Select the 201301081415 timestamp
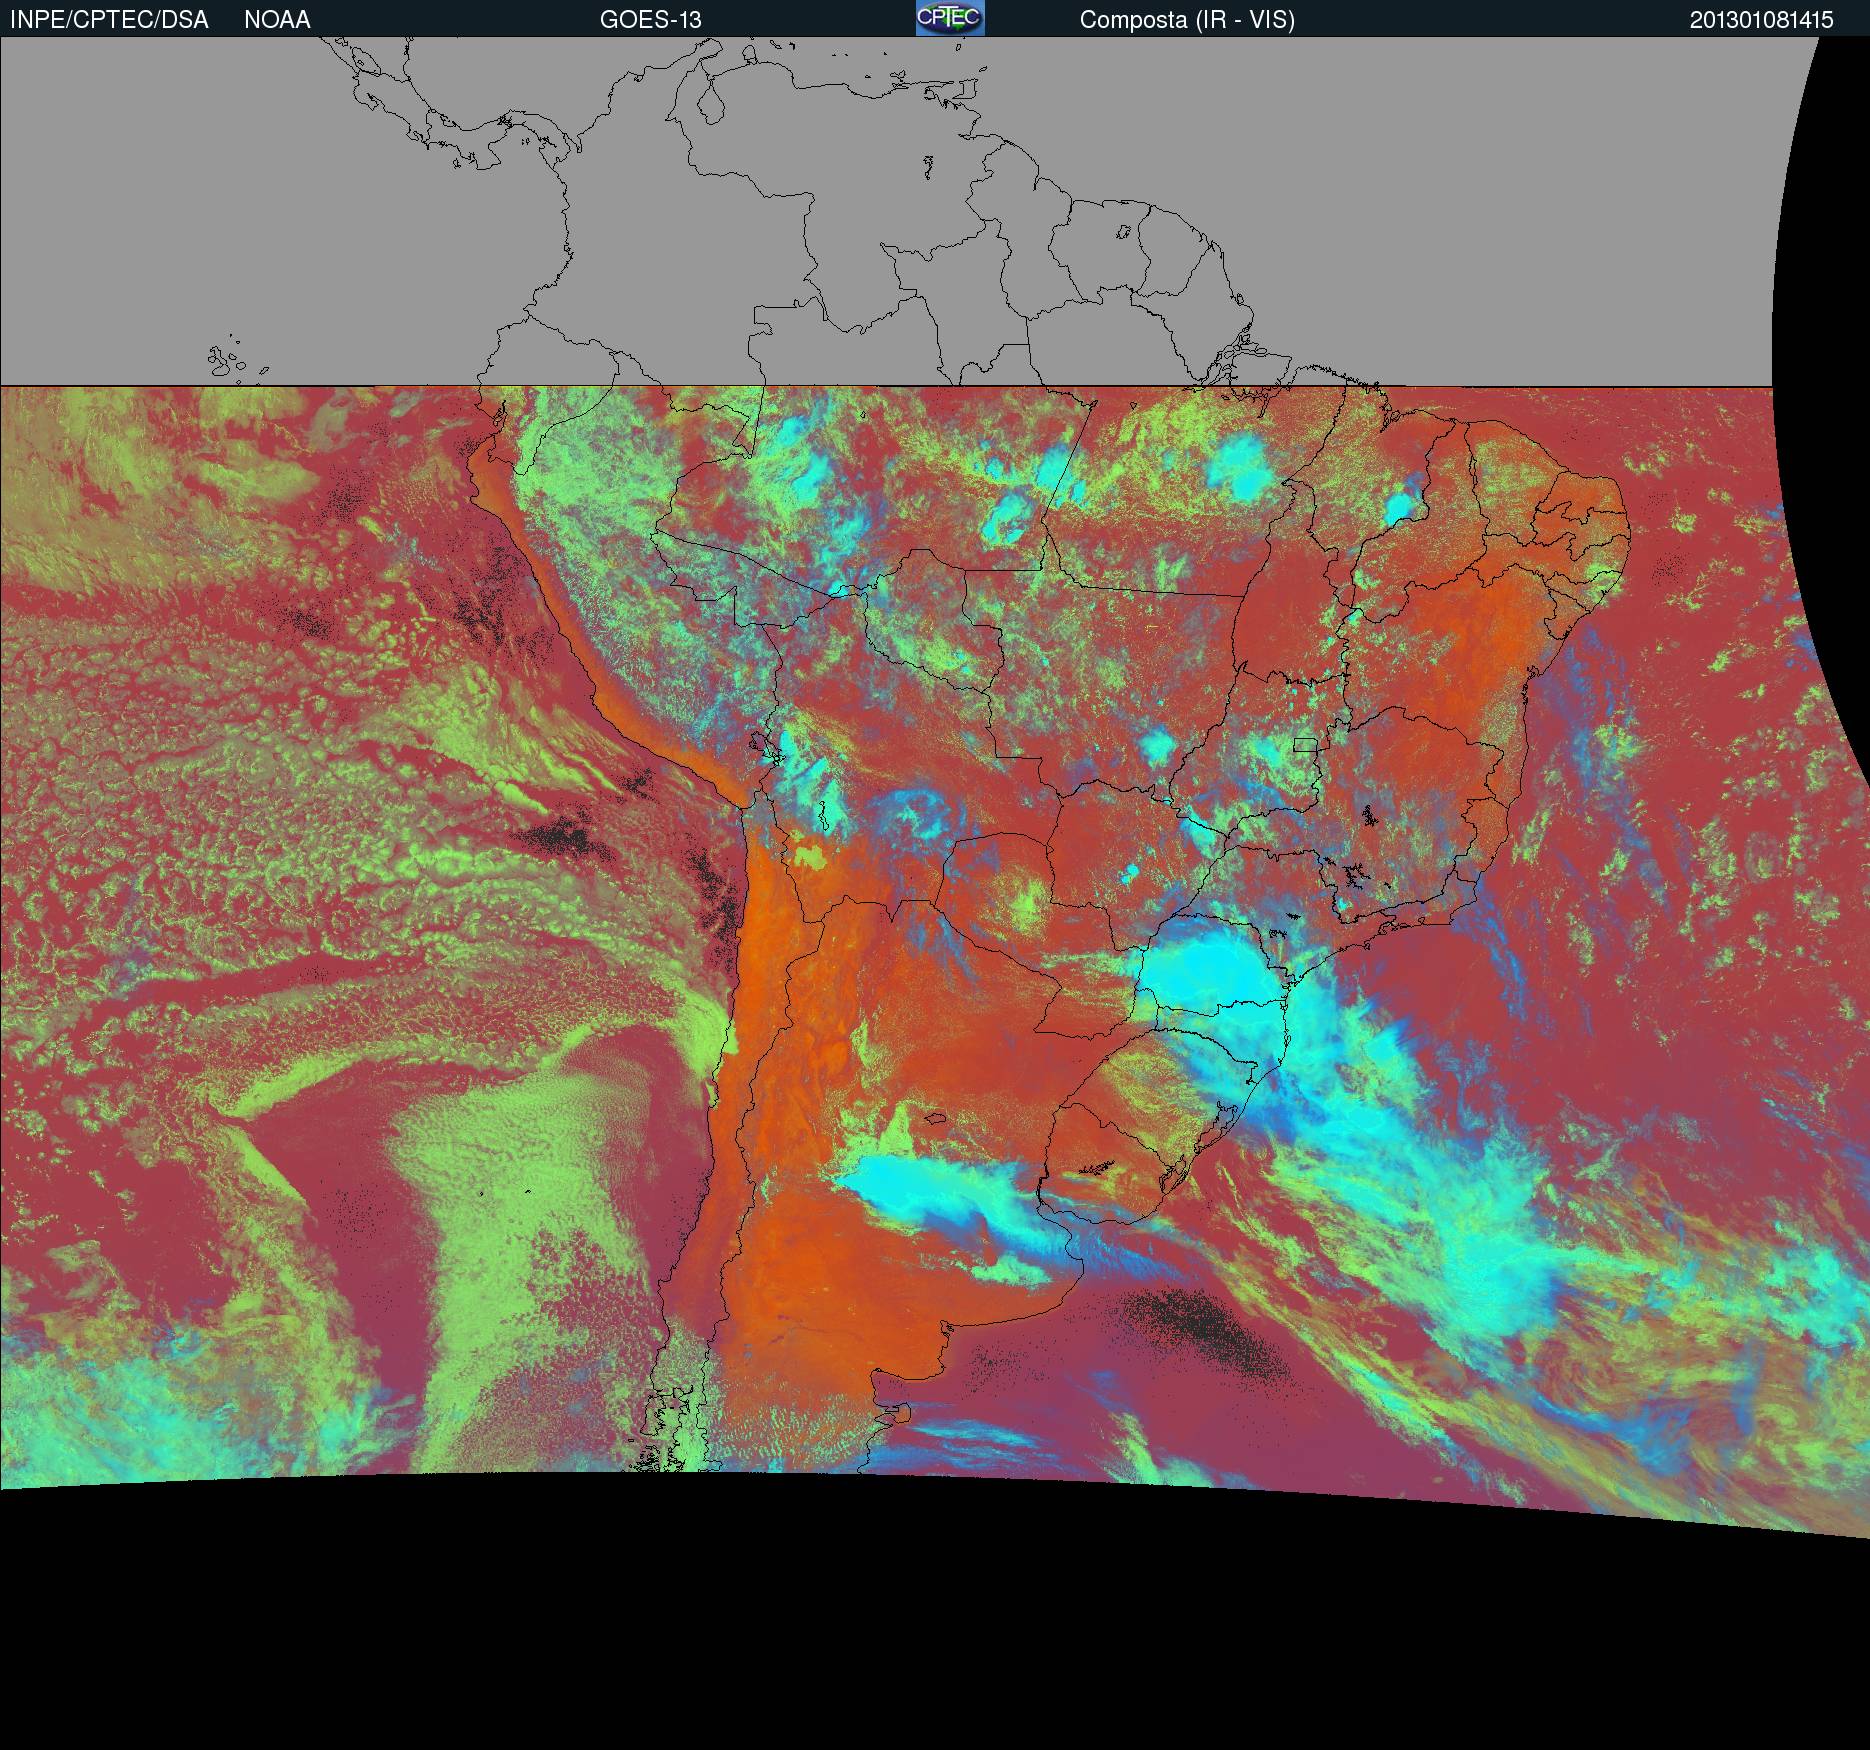The image size is (1870, 1750). (x=1762, y=20)
